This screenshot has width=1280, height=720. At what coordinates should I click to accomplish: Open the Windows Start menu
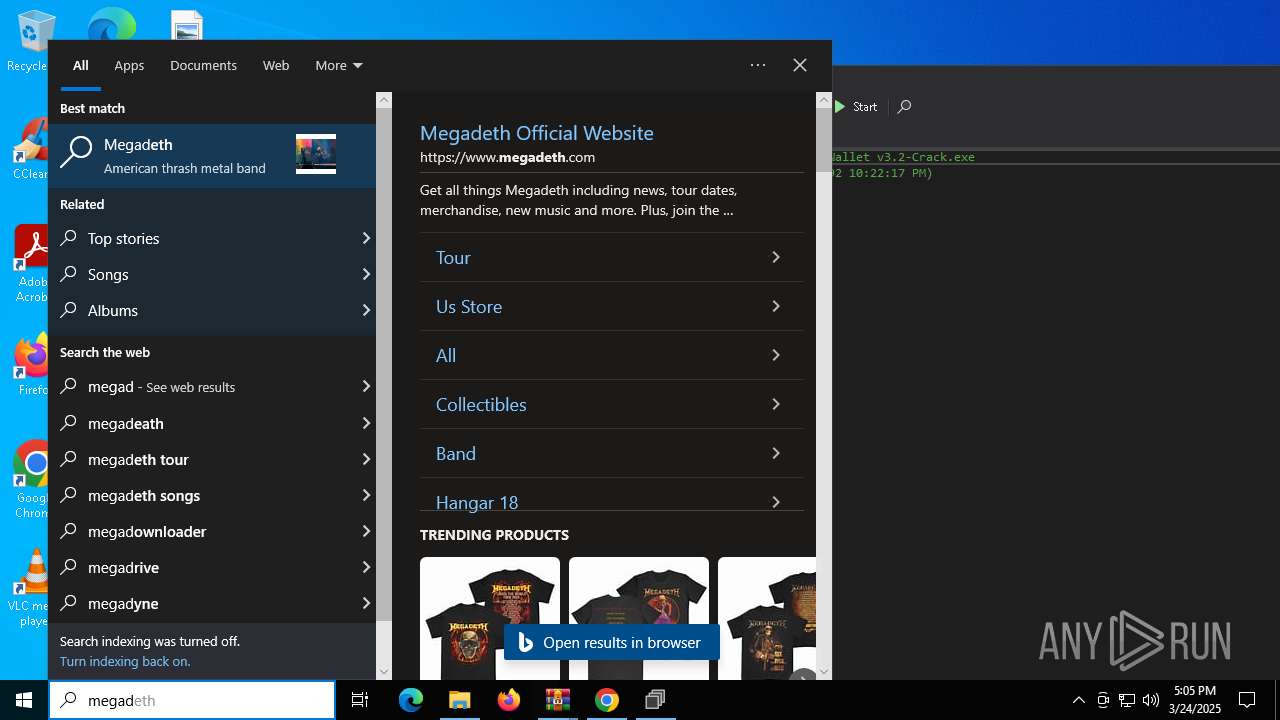(x=24, y=700)
